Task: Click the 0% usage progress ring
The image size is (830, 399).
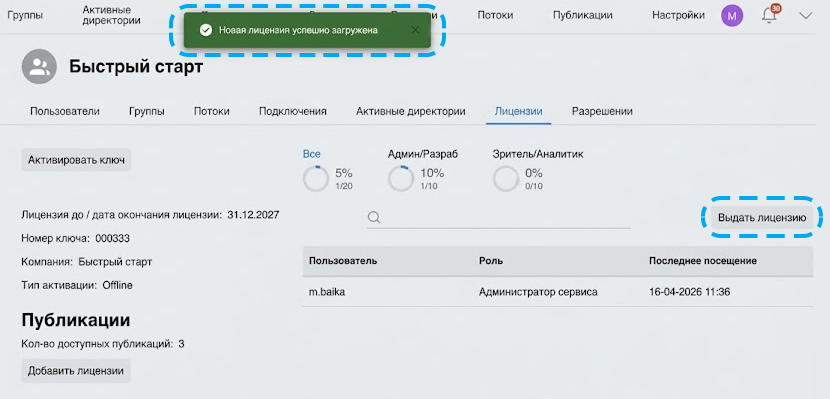Action: pyautogui.click(x=506, y=179)
